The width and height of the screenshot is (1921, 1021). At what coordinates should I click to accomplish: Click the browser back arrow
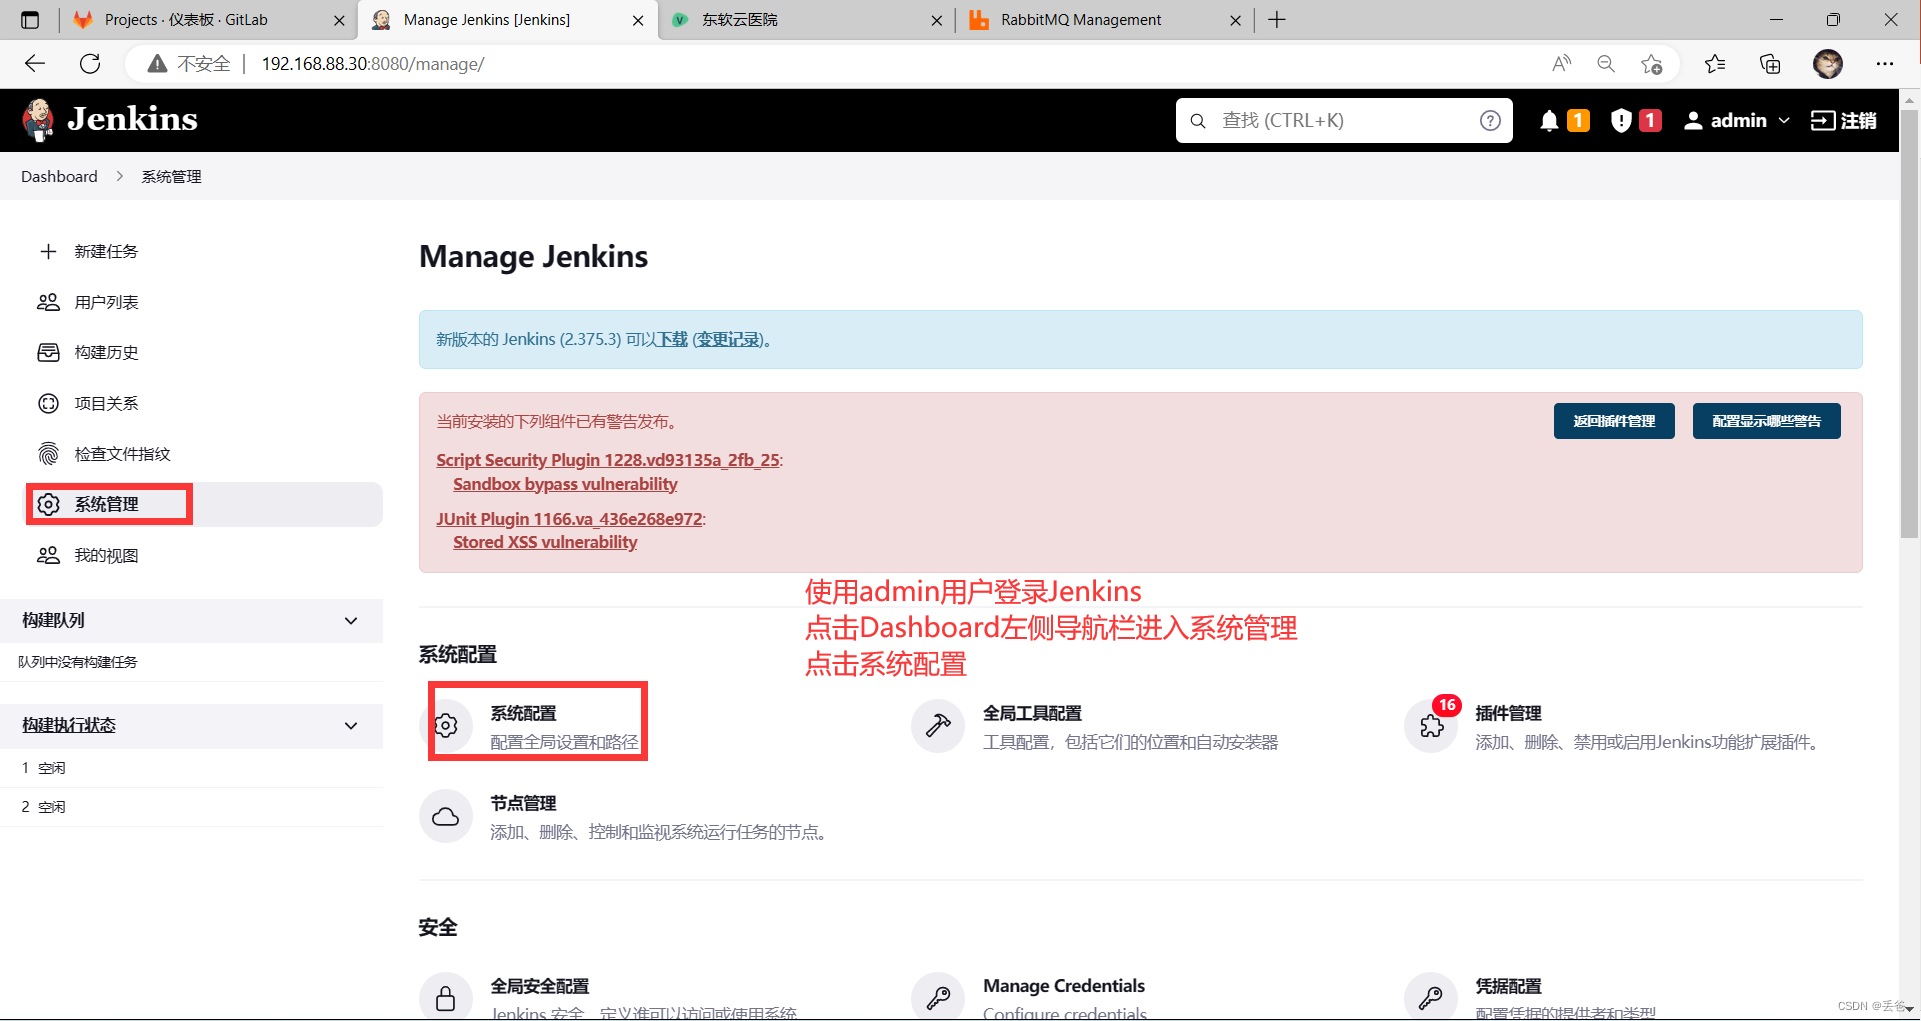(x=35, y=64)
